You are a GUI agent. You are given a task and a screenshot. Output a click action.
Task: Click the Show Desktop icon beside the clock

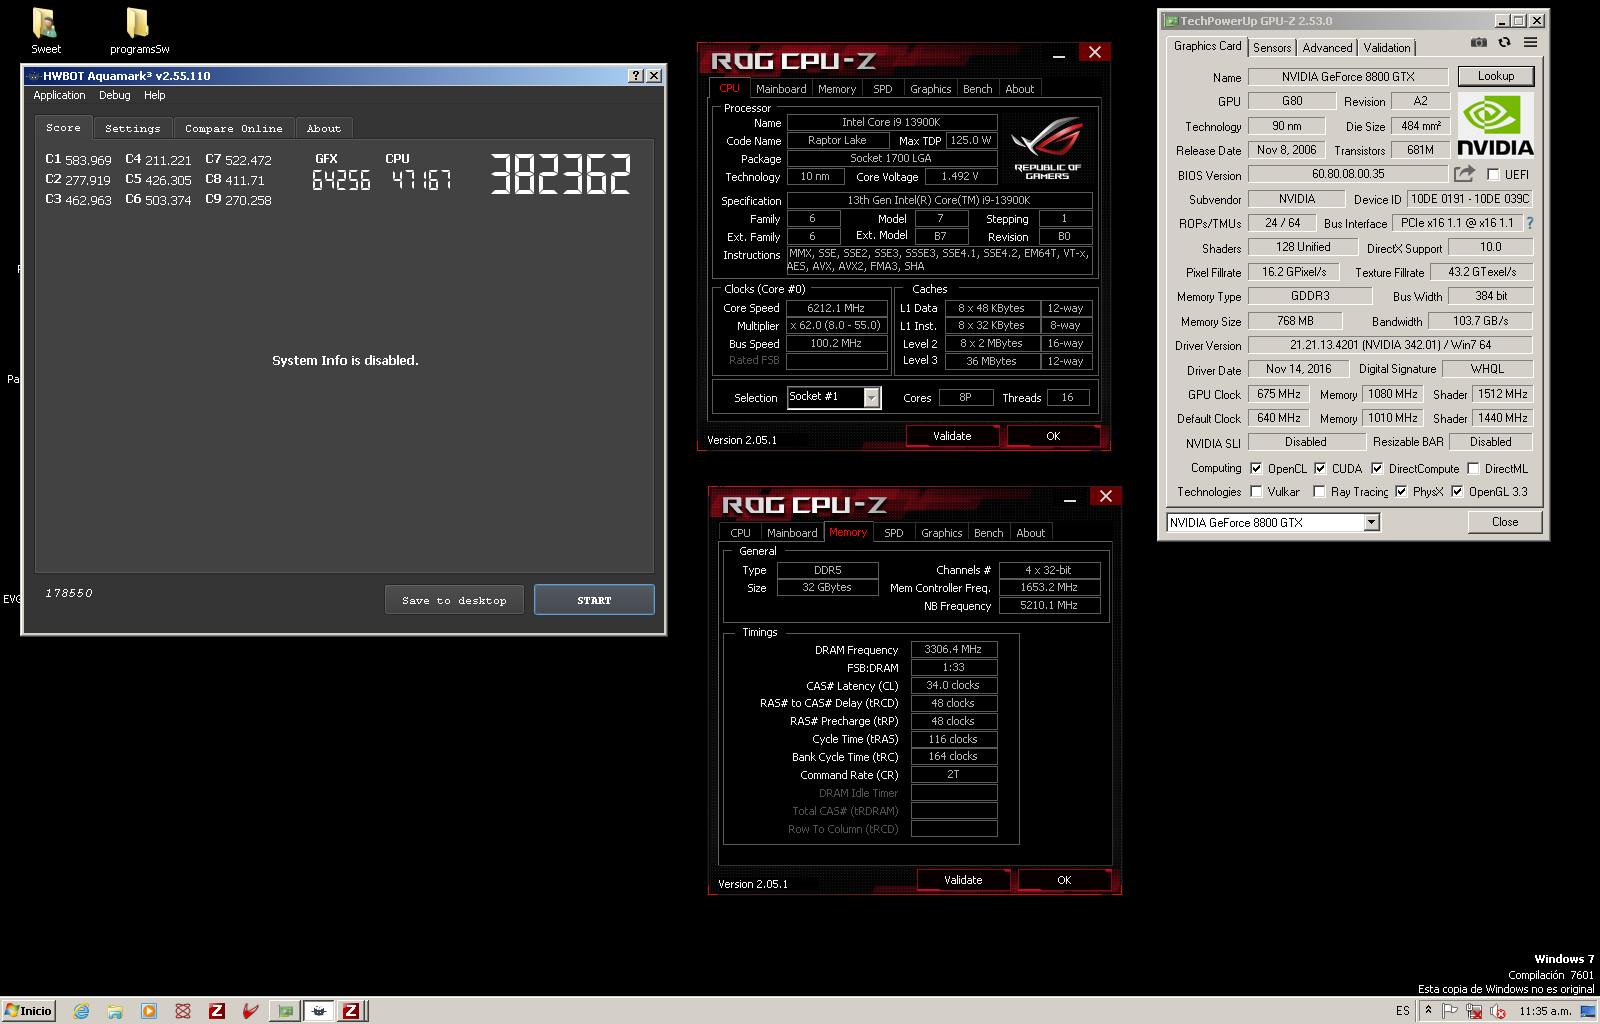1588,1010
